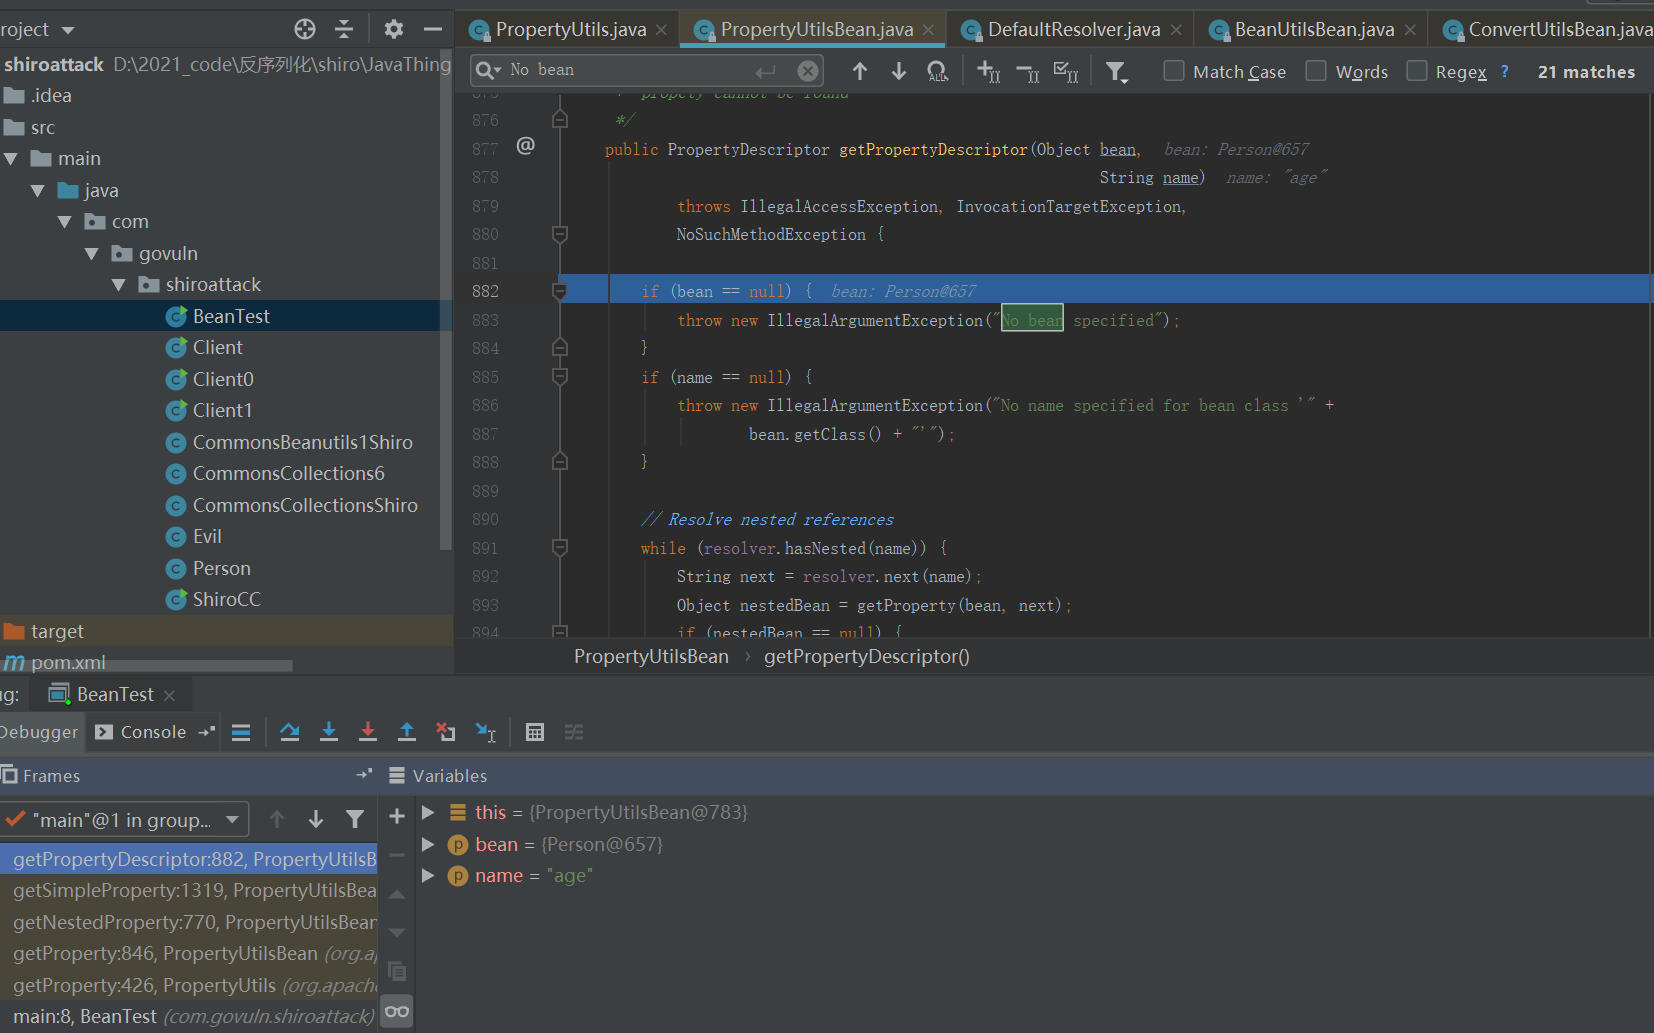1654x1033 pixels.
Task: Click the Step Into debugger icon
Action: 329,732
